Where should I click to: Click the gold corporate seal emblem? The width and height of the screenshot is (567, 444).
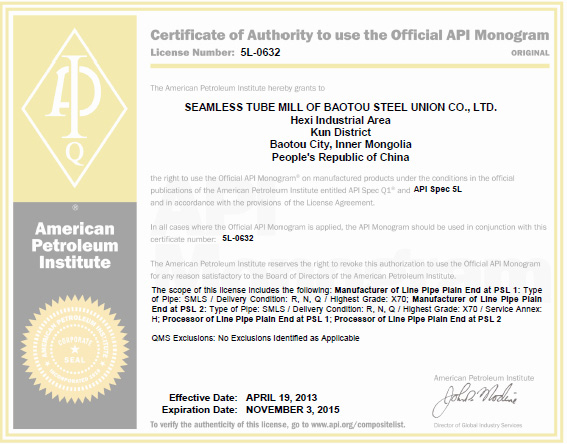pyautogui.click(x=75, y=349)
